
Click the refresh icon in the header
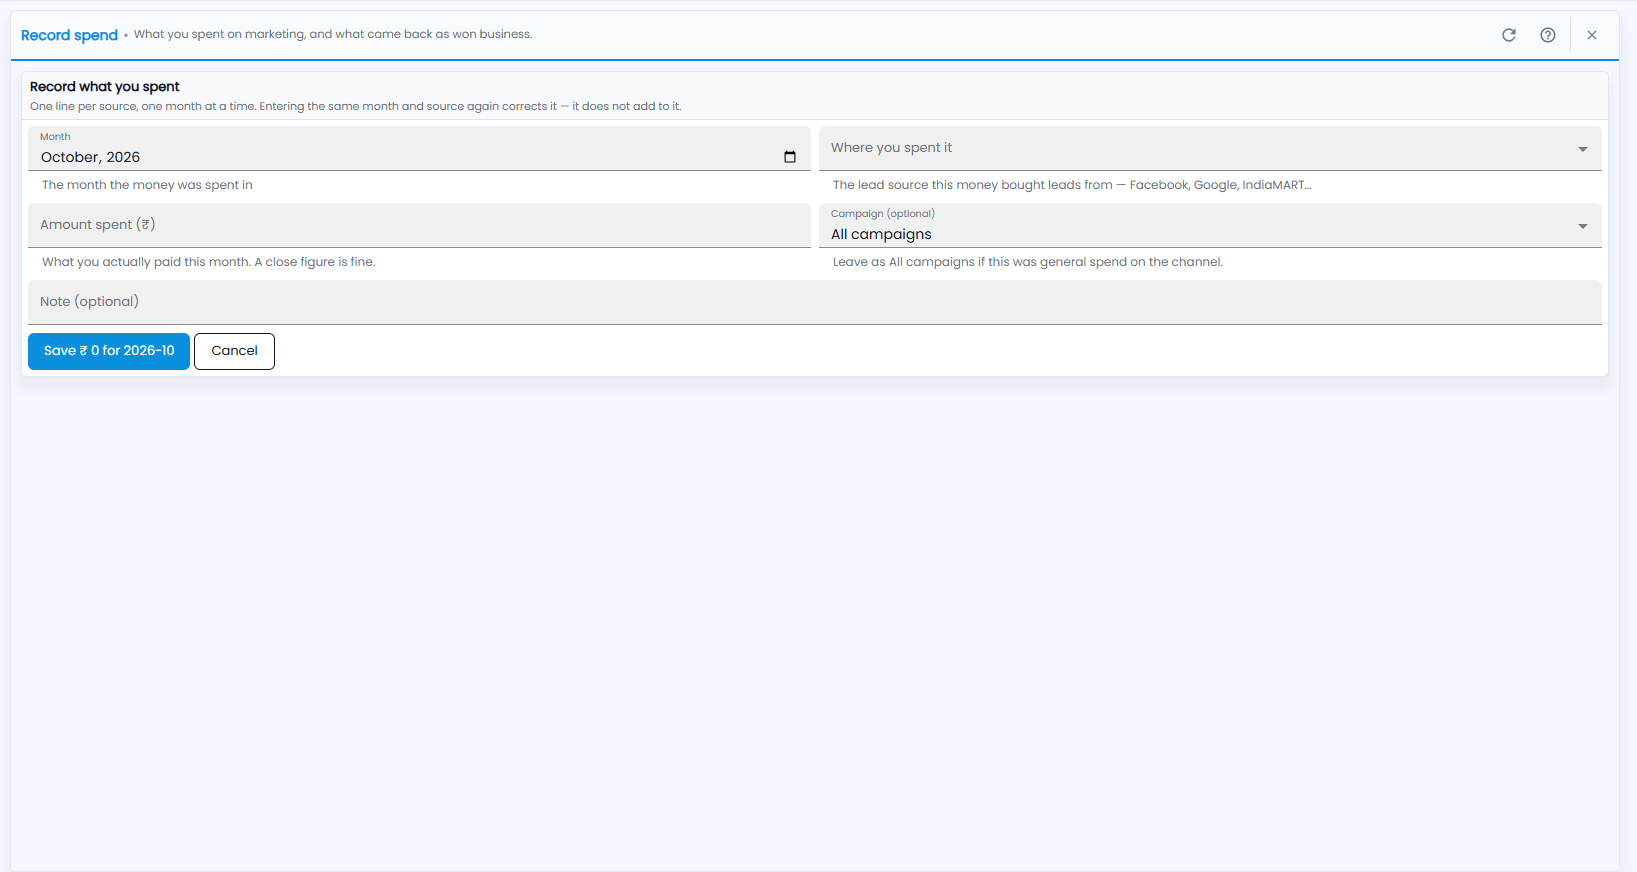pyautogui.click(x=1509, y=35)
